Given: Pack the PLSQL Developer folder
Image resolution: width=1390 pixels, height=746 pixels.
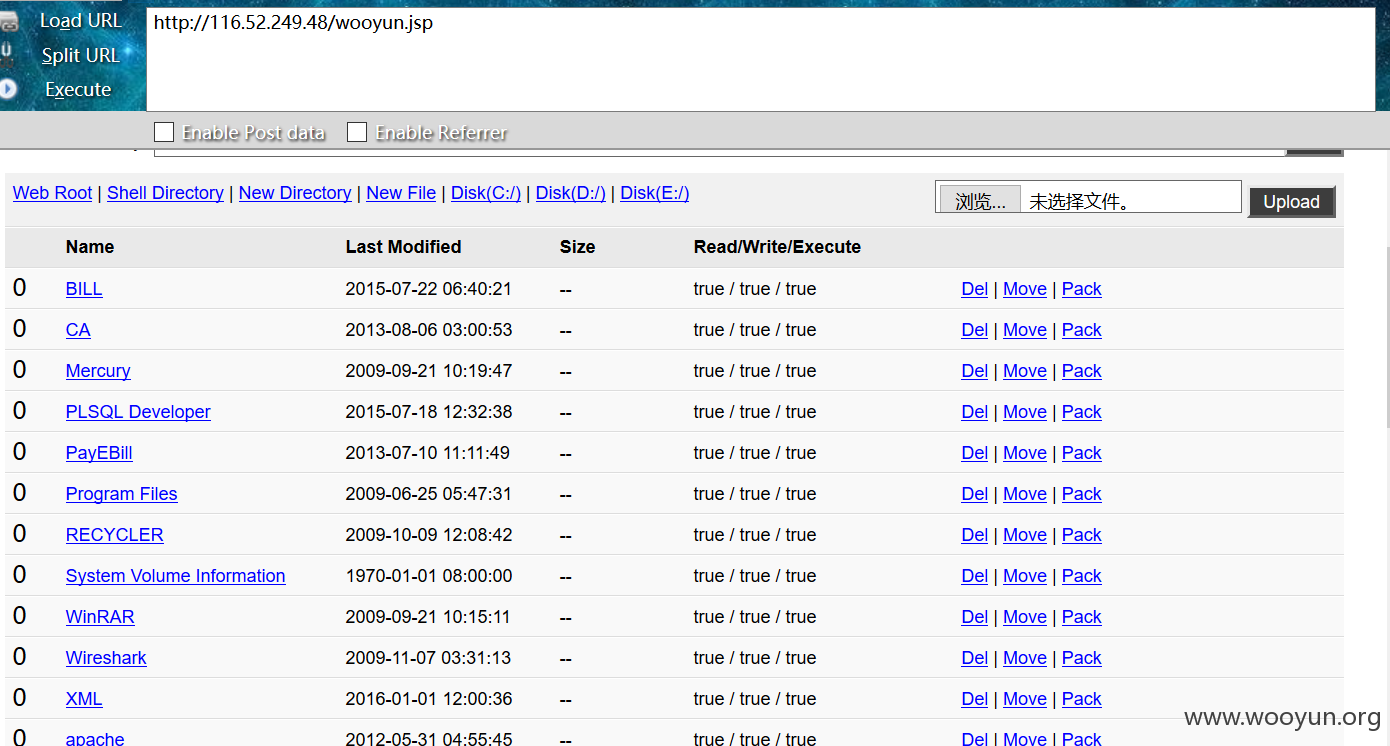Looking at the screenshot, I should 1082,412.
